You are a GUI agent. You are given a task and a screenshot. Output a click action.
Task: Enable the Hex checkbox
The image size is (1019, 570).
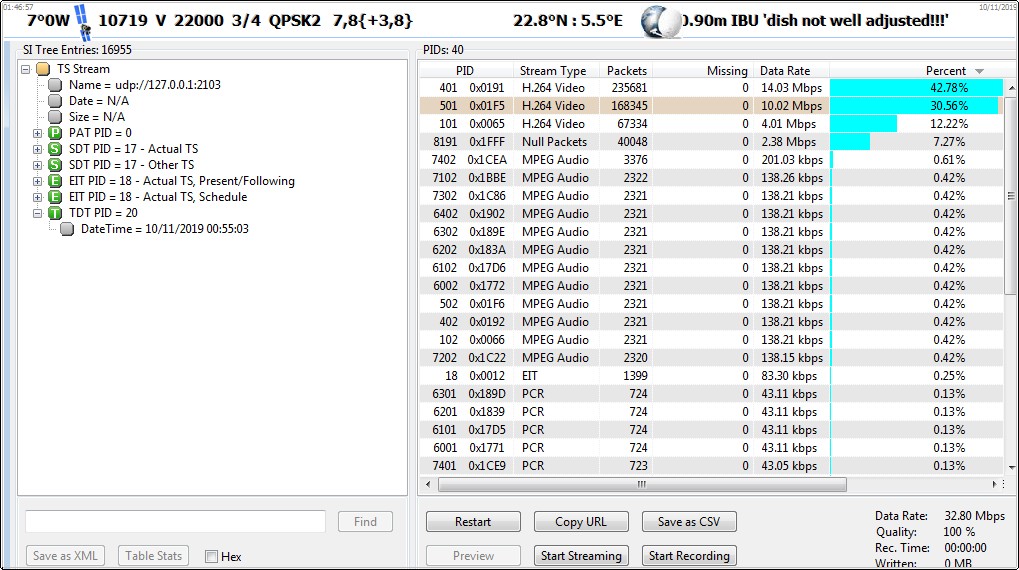tap(211, 556)
